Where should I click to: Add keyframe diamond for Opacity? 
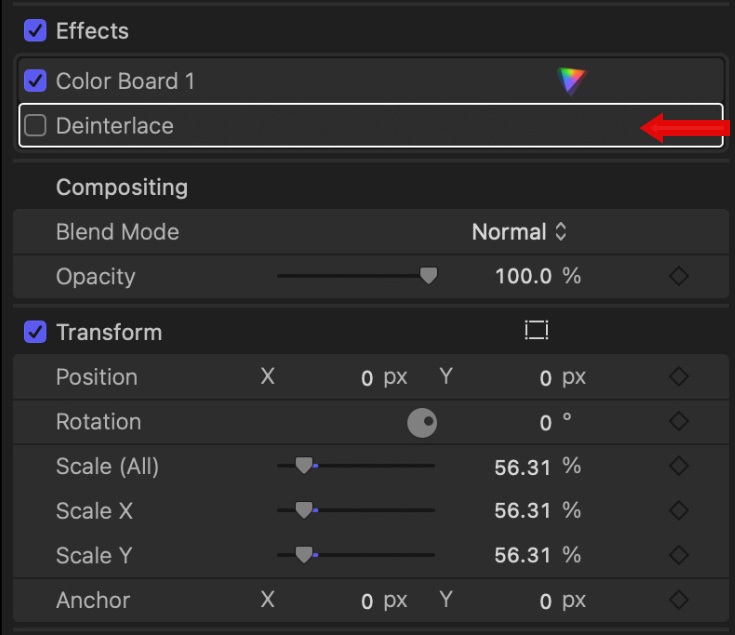click(679, 276)
